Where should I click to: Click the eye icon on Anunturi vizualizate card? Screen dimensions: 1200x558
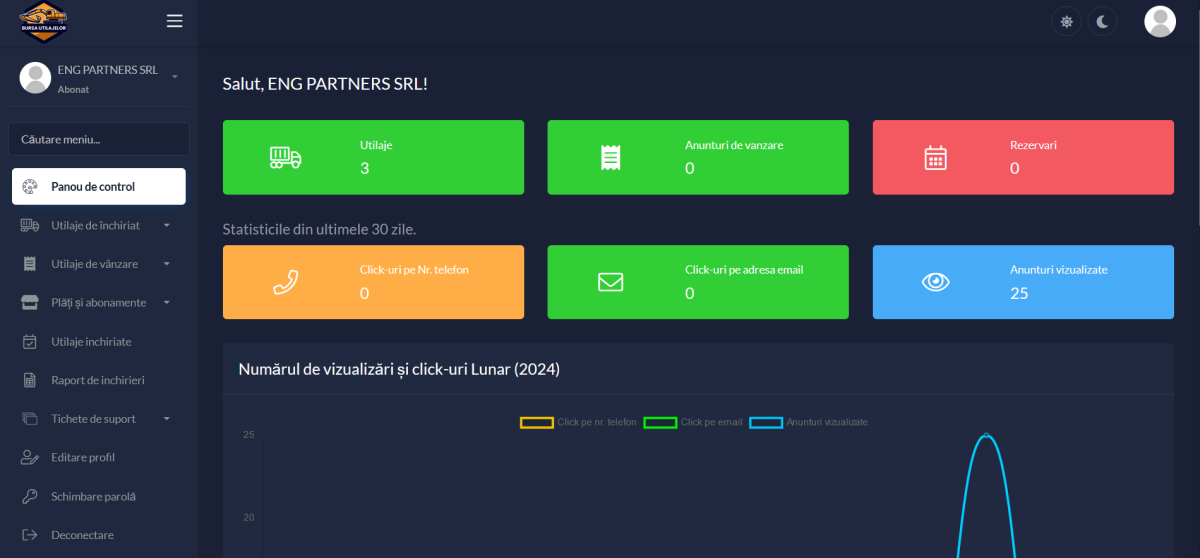click(x=935, y=282)
